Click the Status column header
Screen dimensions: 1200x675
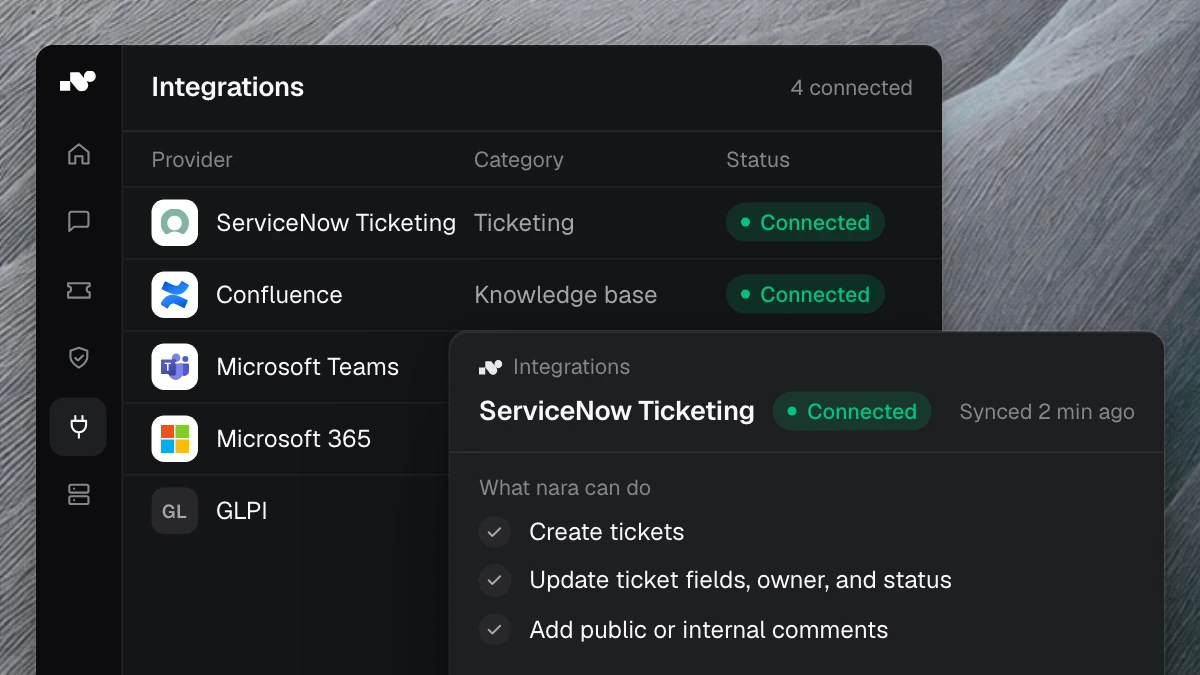tap(758, 160)
